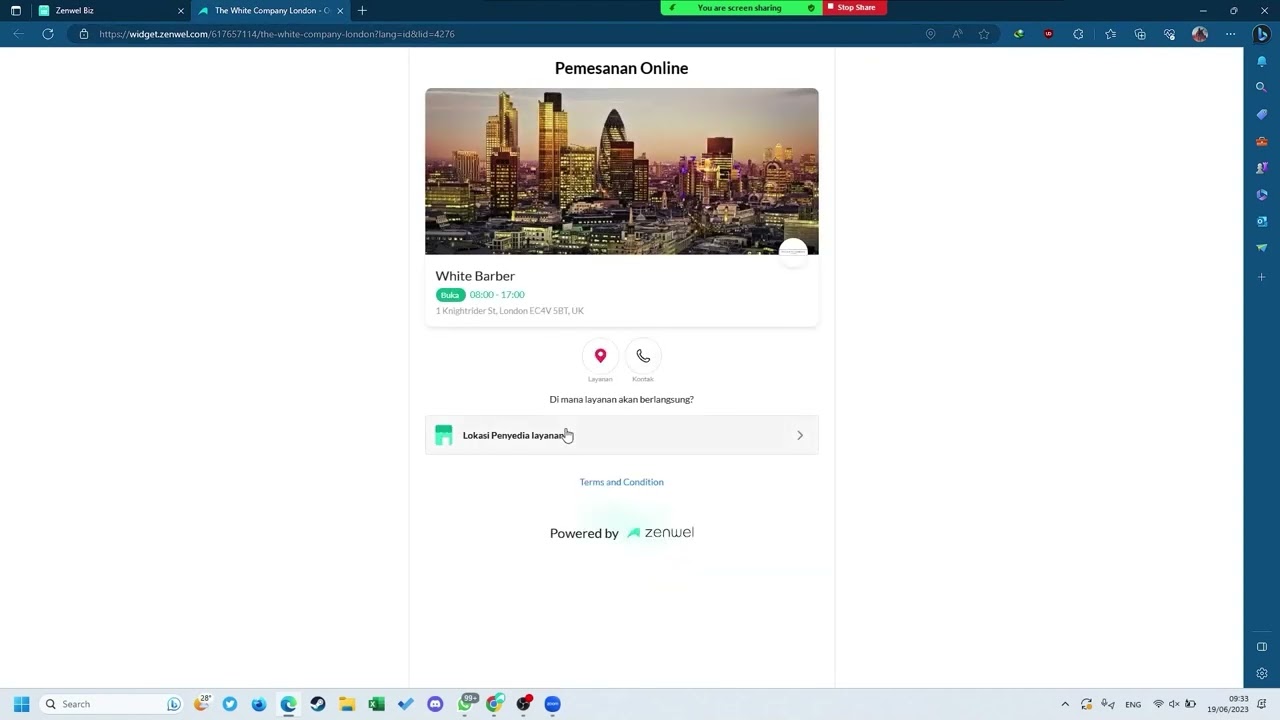Click the uBlock Origin extension icon
Screen dimensions: 1280x720
click(x=1048, y=34)
